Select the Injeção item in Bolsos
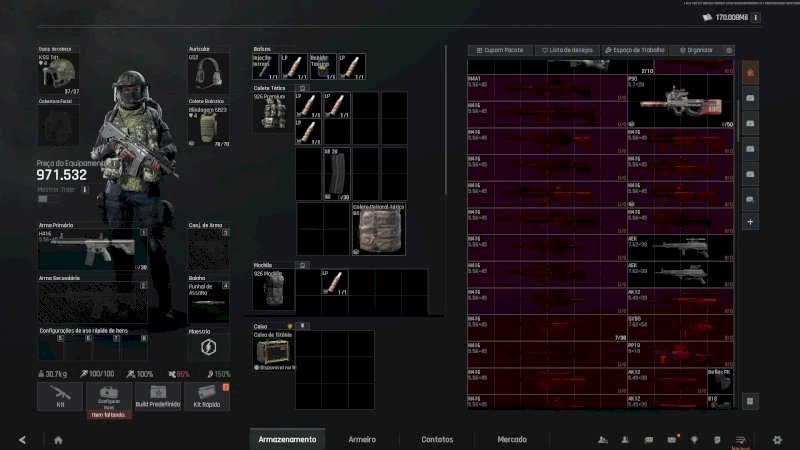This screenshot has width=800, height=450. coord(266,66)
